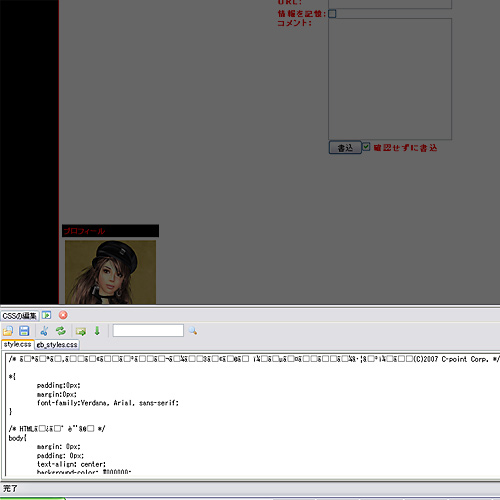Uncheck the 確認せずに書込 checkbox

(x=366, y=147)
